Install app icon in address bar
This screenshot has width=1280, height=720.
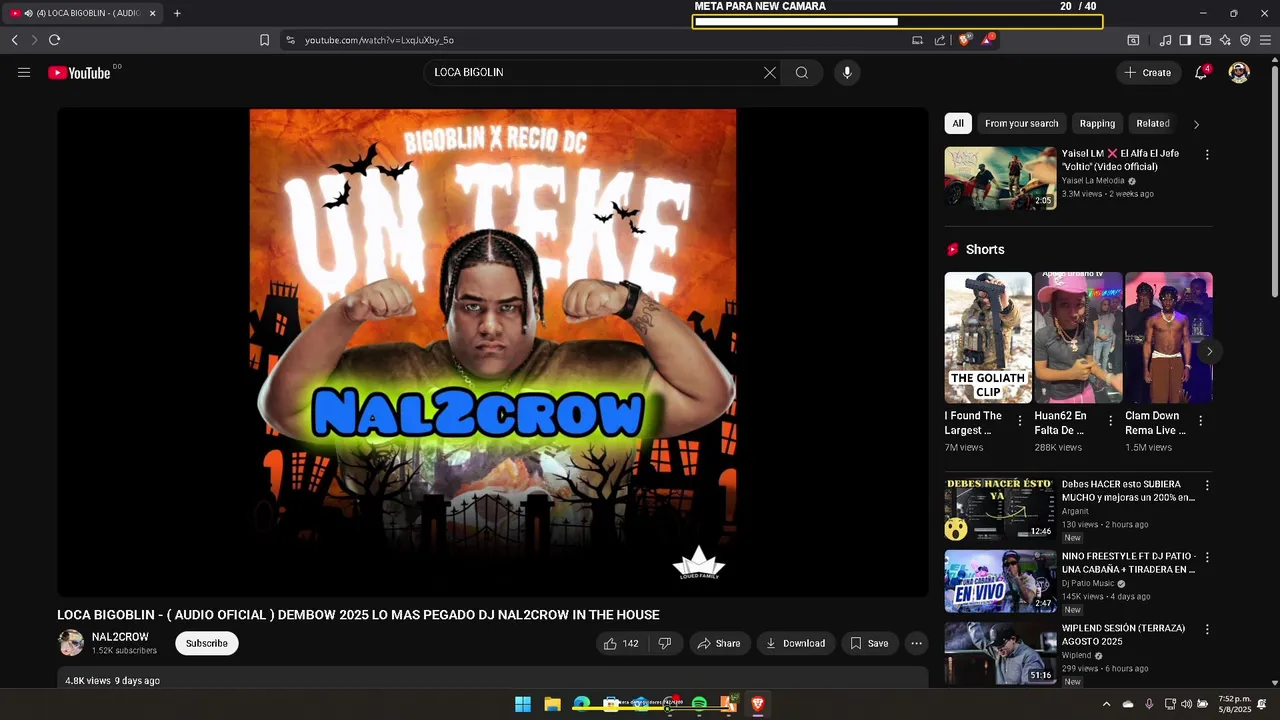(x=917, y=40)
